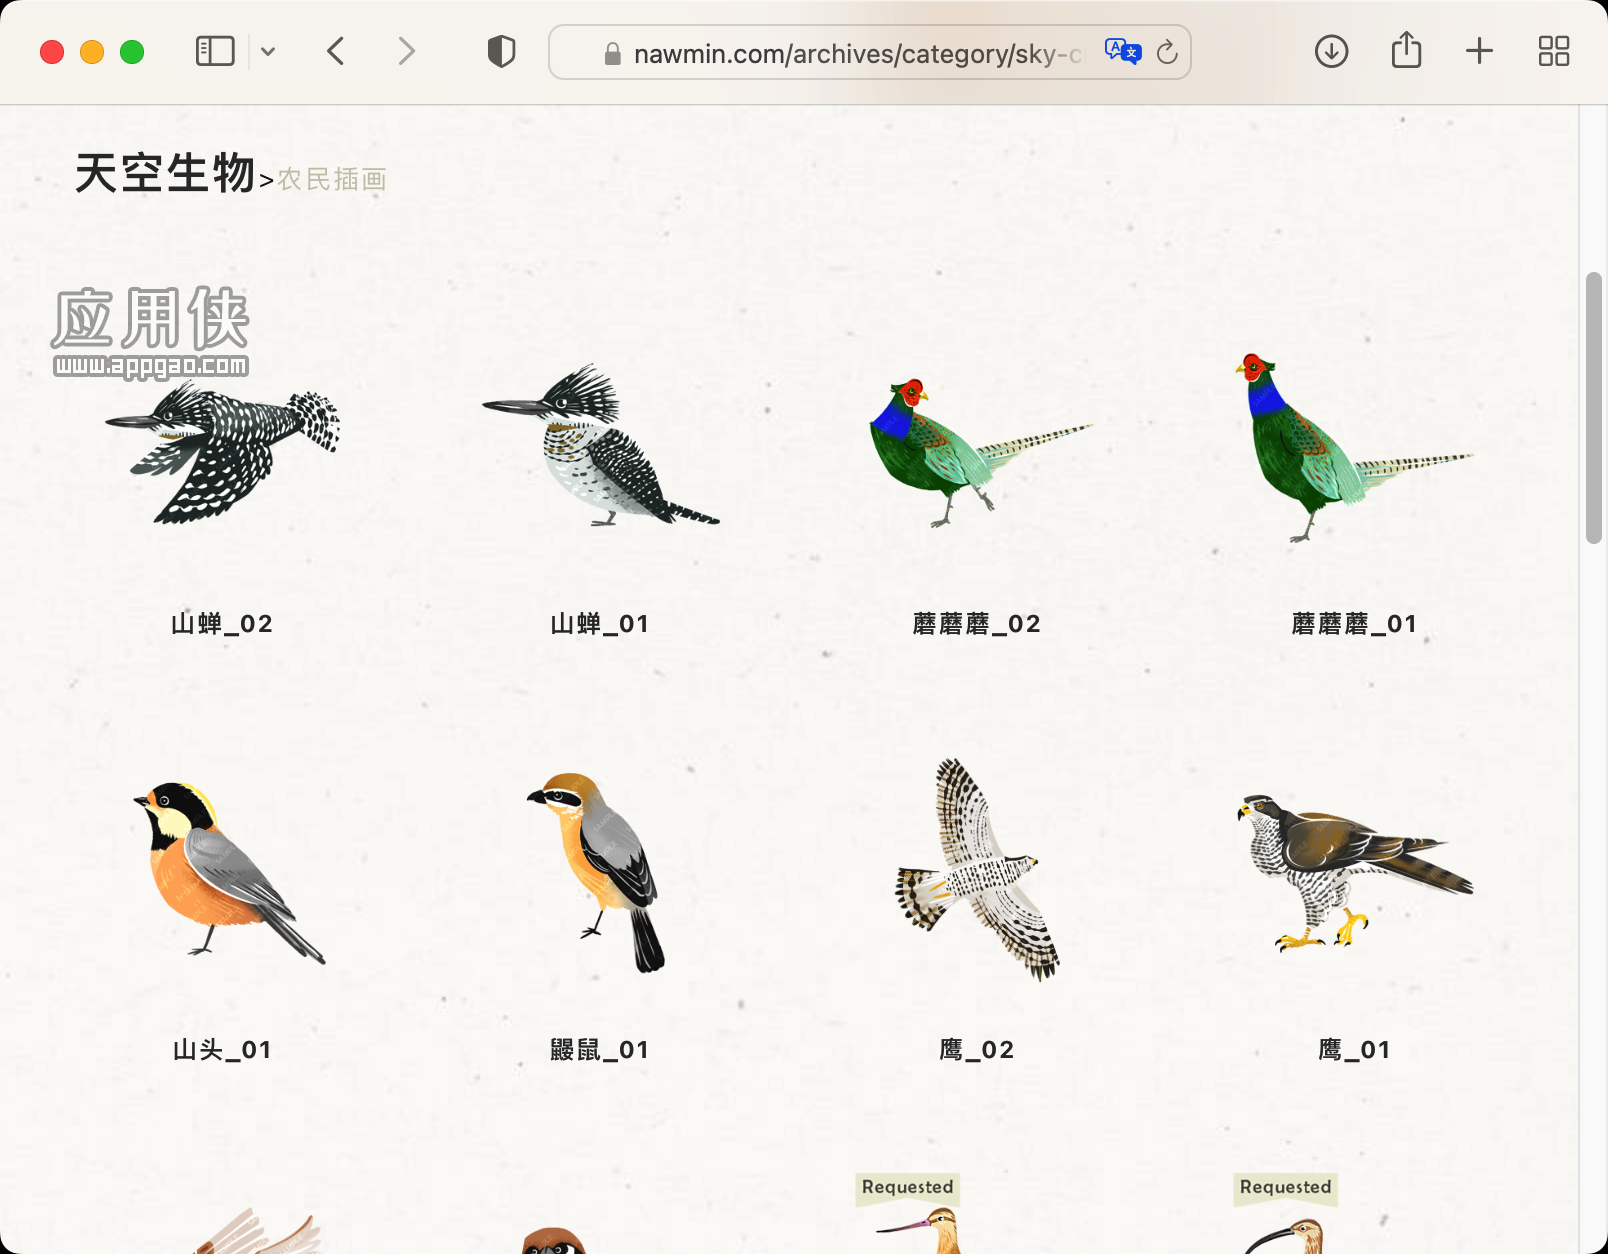This screenshot has width=1608, height=1254.
Task: Focus the nawmin.com address field
Action: tap(869, 52)
